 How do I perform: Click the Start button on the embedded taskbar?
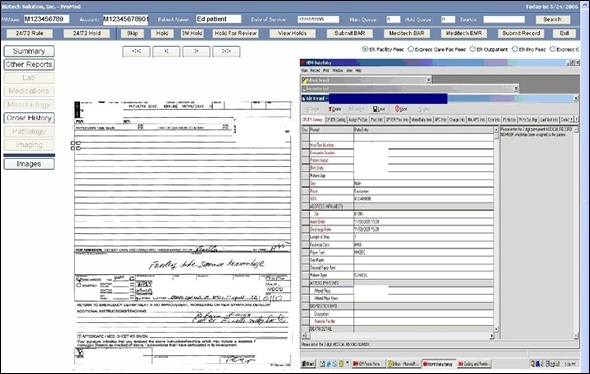pyautogui.click(x=308, y=364)
